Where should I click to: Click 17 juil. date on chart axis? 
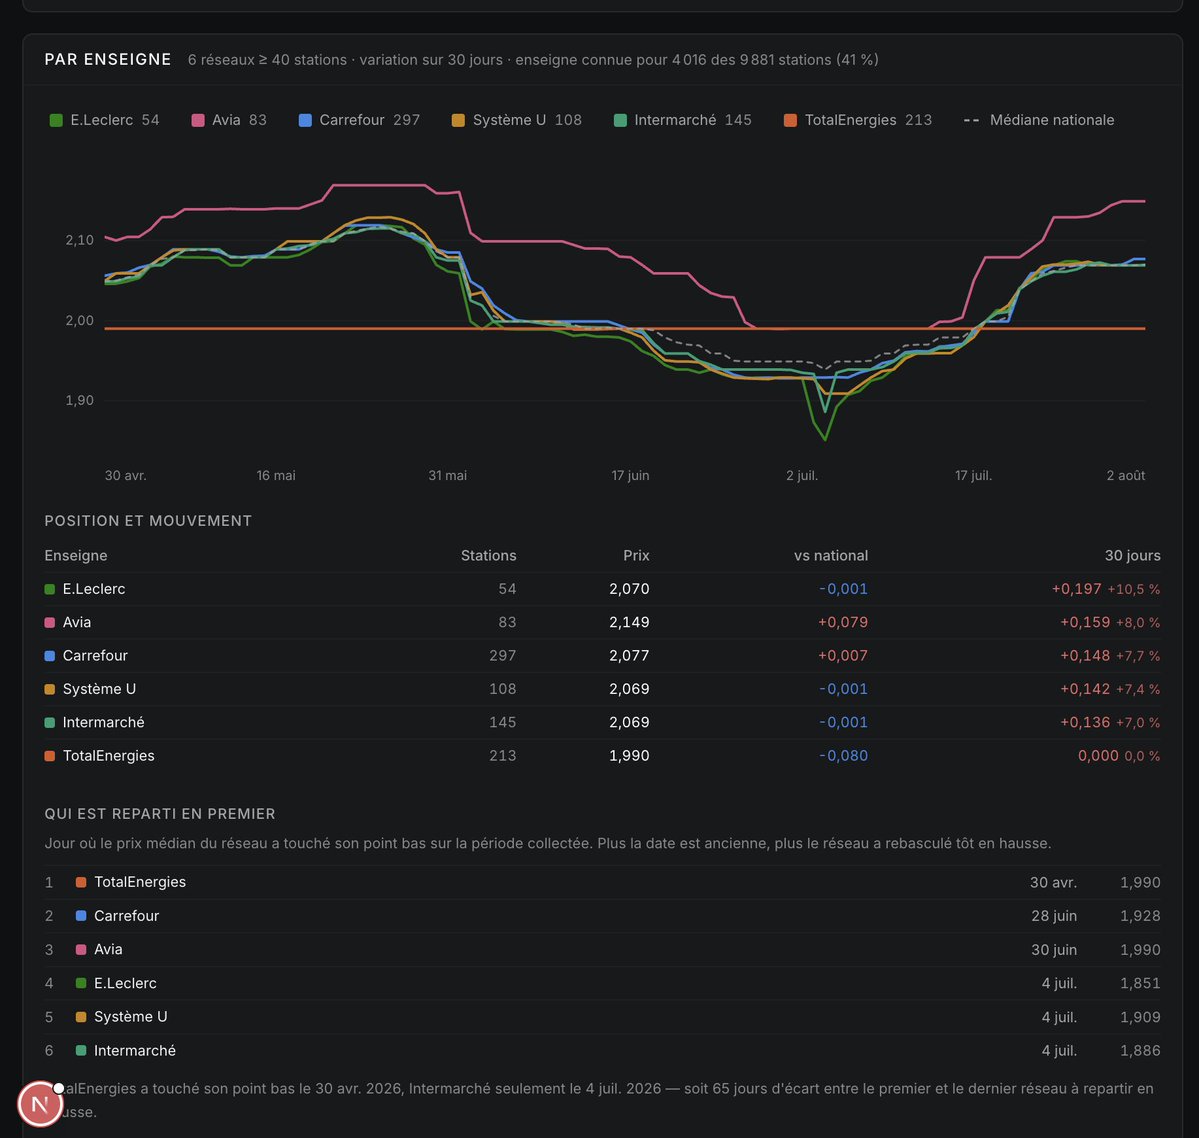pos(973,476)
